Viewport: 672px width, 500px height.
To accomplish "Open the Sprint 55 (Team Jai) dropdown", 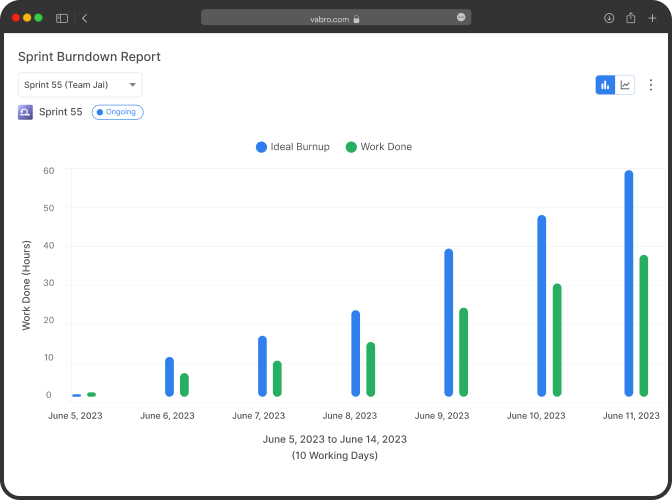I will pyautogui.click(x=80, y=85).
